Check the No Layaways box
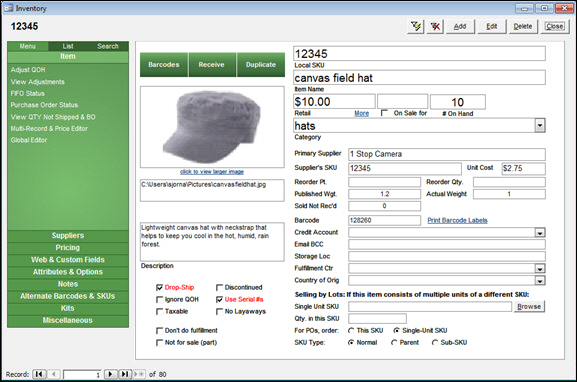Screen dimensions: 577x382 coord(219,312)
